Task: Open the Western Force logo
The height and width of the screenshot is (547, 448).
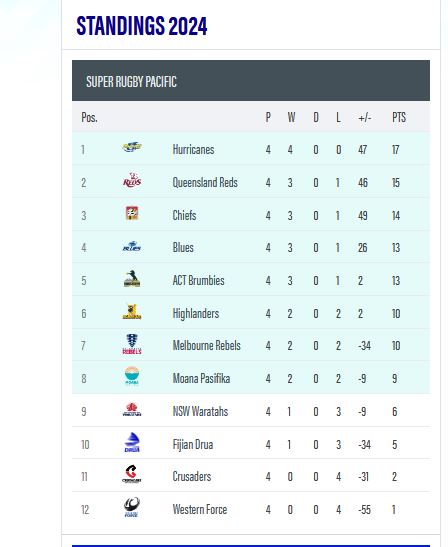Action: pyautogui.click(x=132, y=507)
